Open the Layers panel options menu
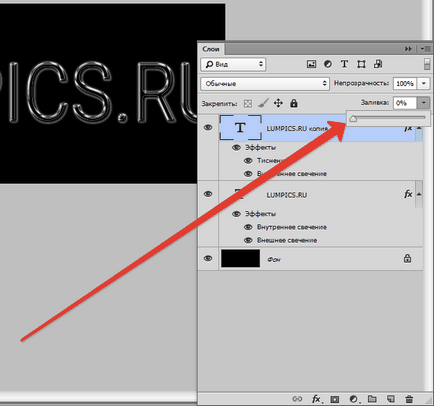Screen dimensions: 434x406 pos(425,49)
